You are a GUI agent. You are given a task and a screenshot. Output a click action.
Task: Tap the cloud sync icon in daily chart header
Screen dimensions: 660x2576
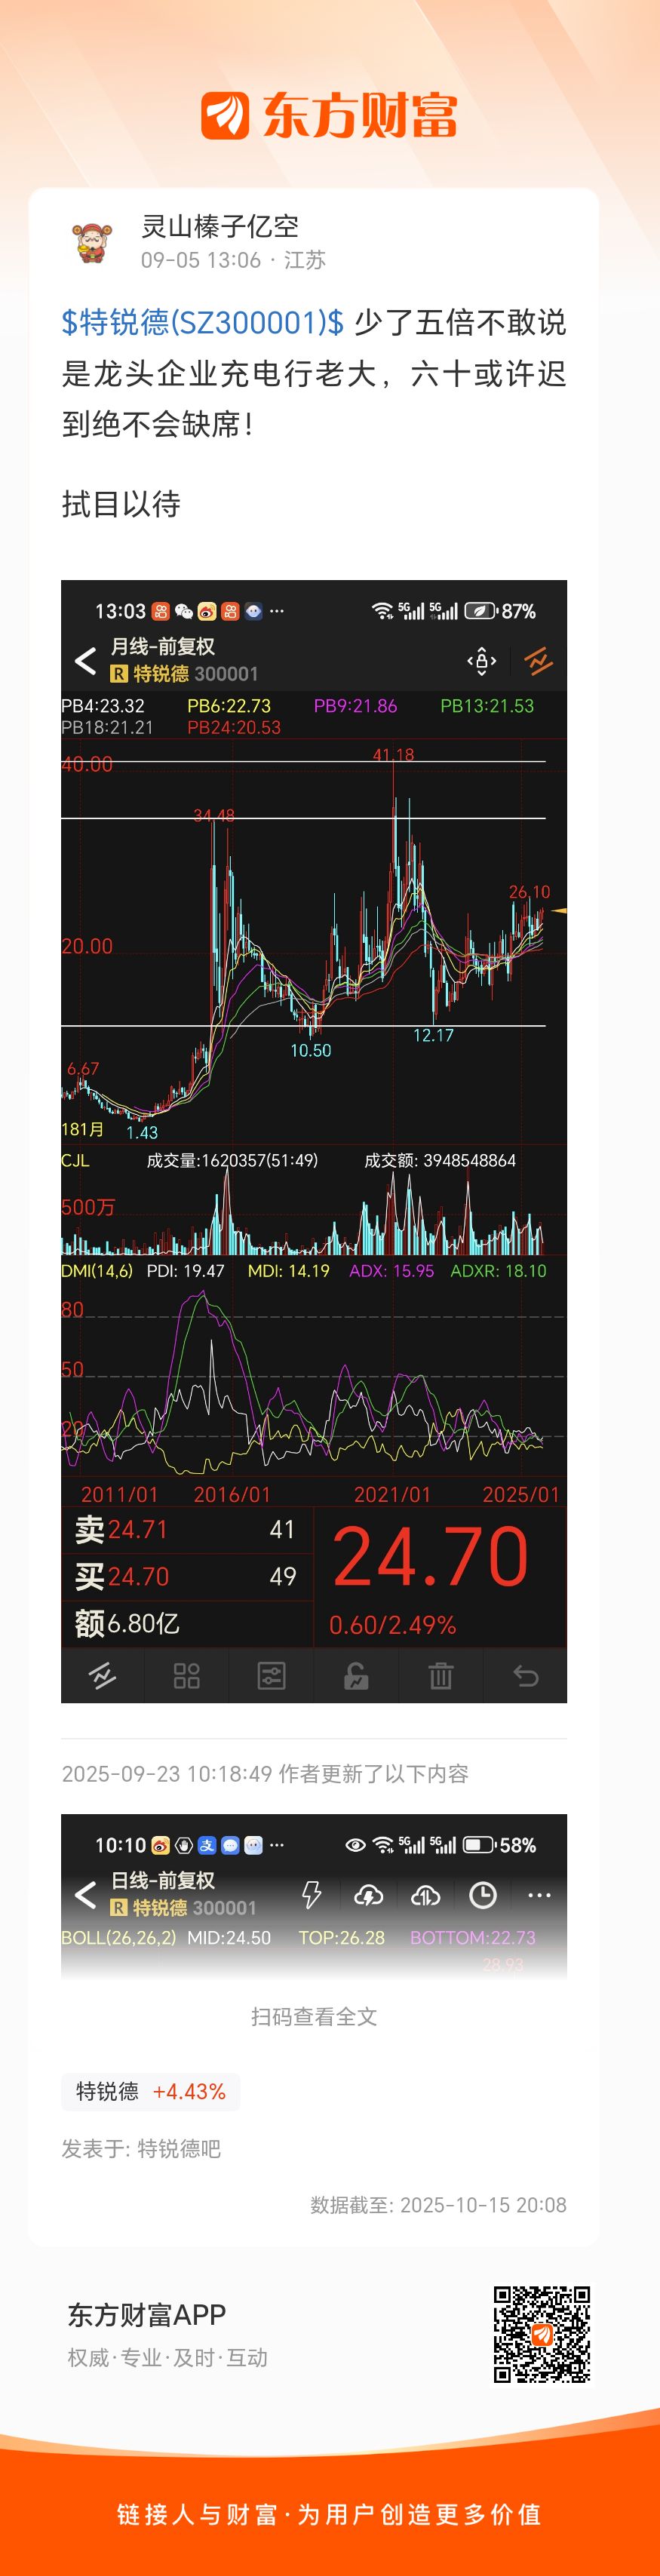[x=426, y=1895]
